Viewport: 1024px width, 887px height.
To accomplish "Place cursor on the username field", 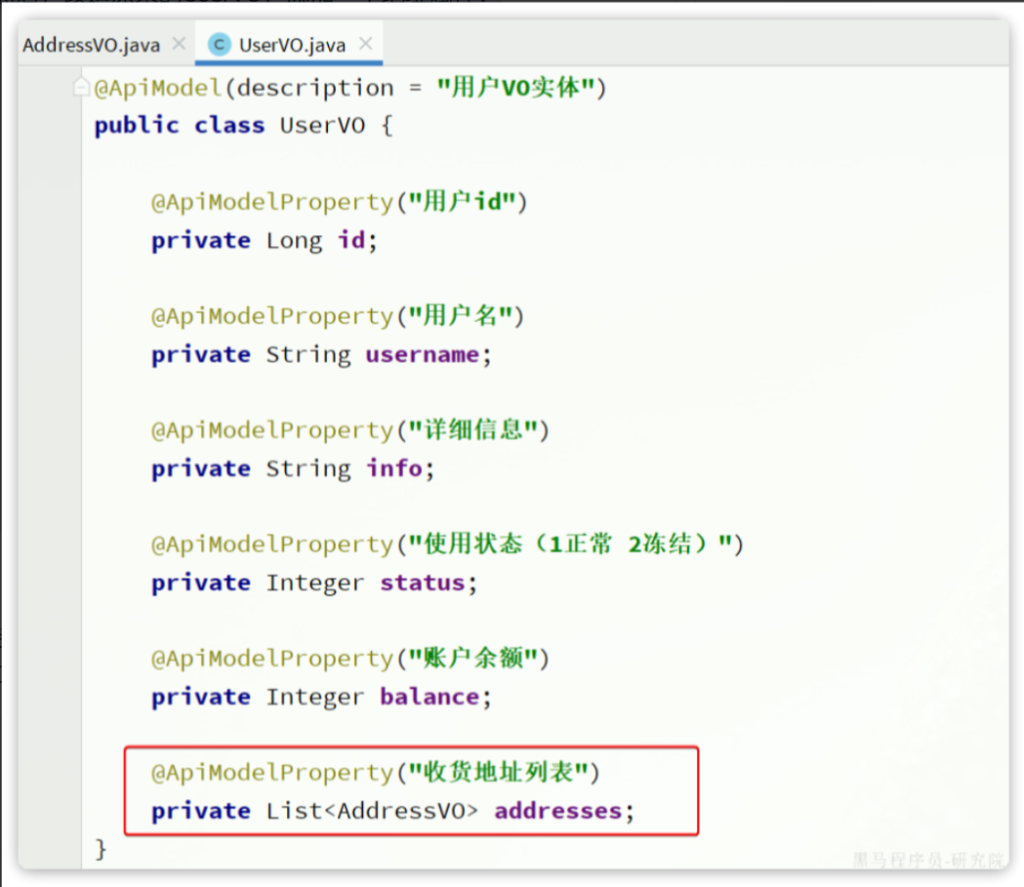I will [x=422, y=355].
